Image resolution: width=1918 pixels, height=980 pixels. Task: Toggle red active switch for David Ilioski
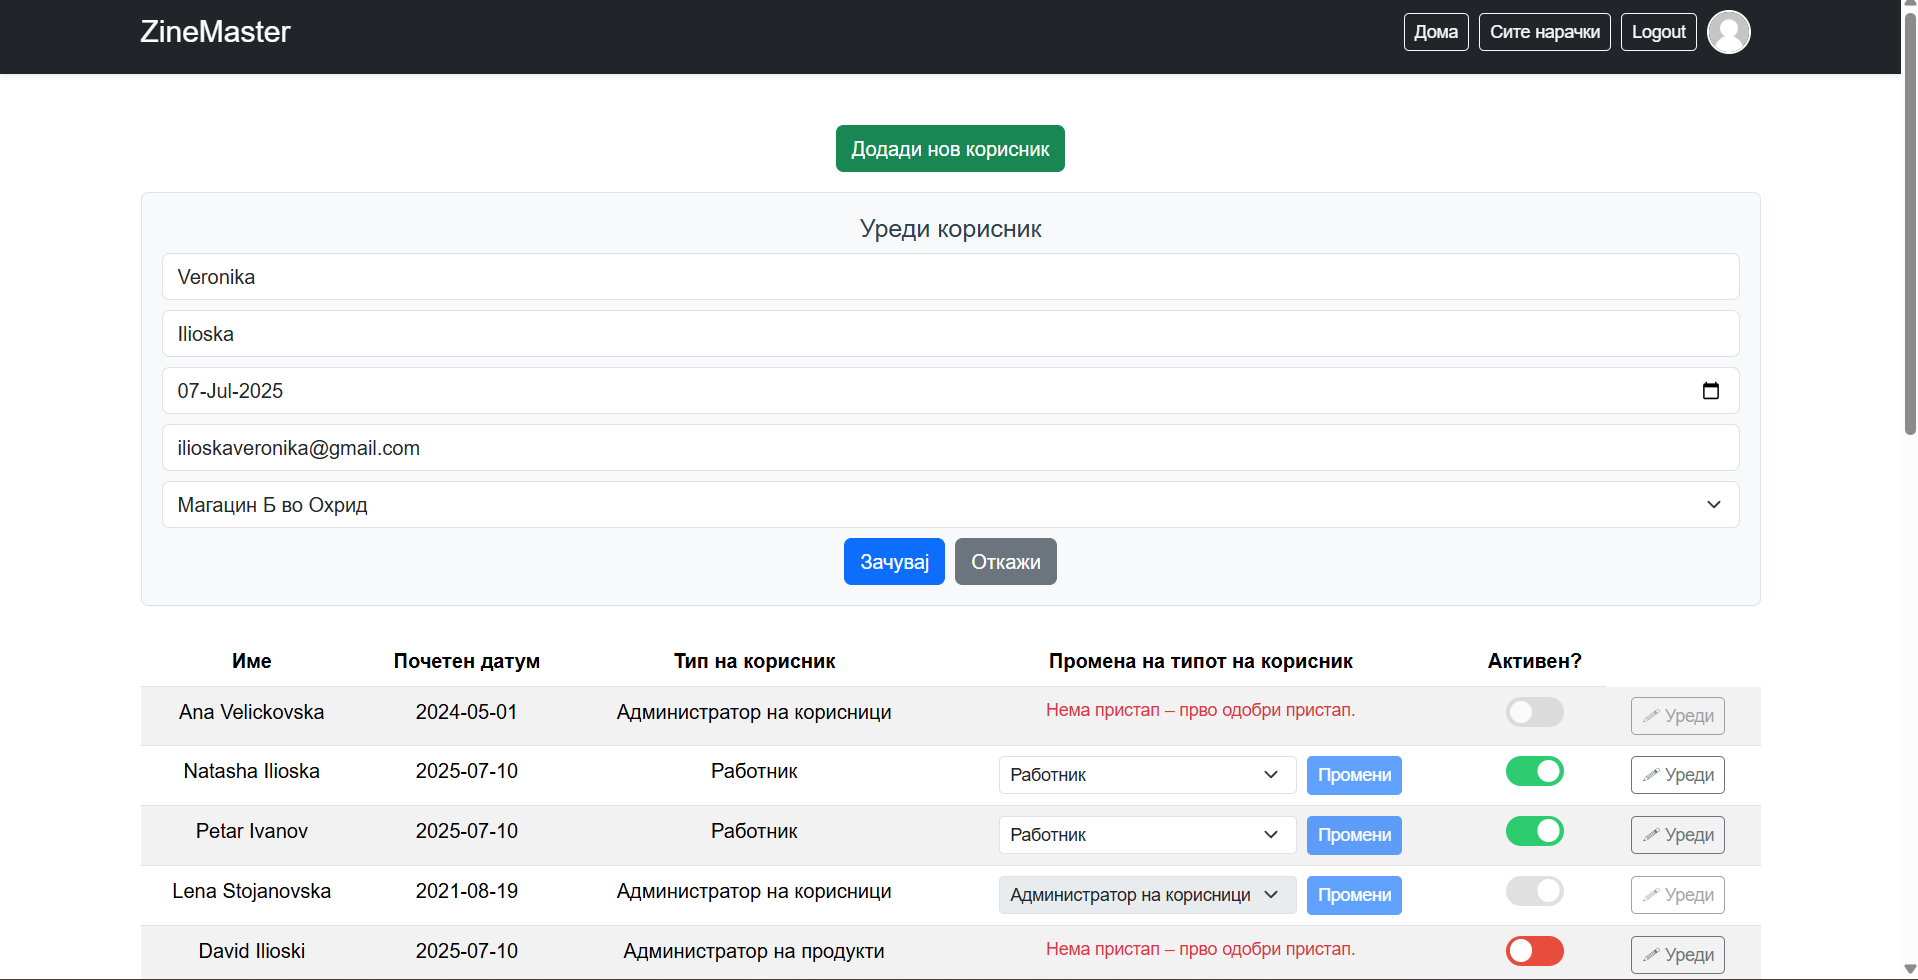(x=1534, y=951)
